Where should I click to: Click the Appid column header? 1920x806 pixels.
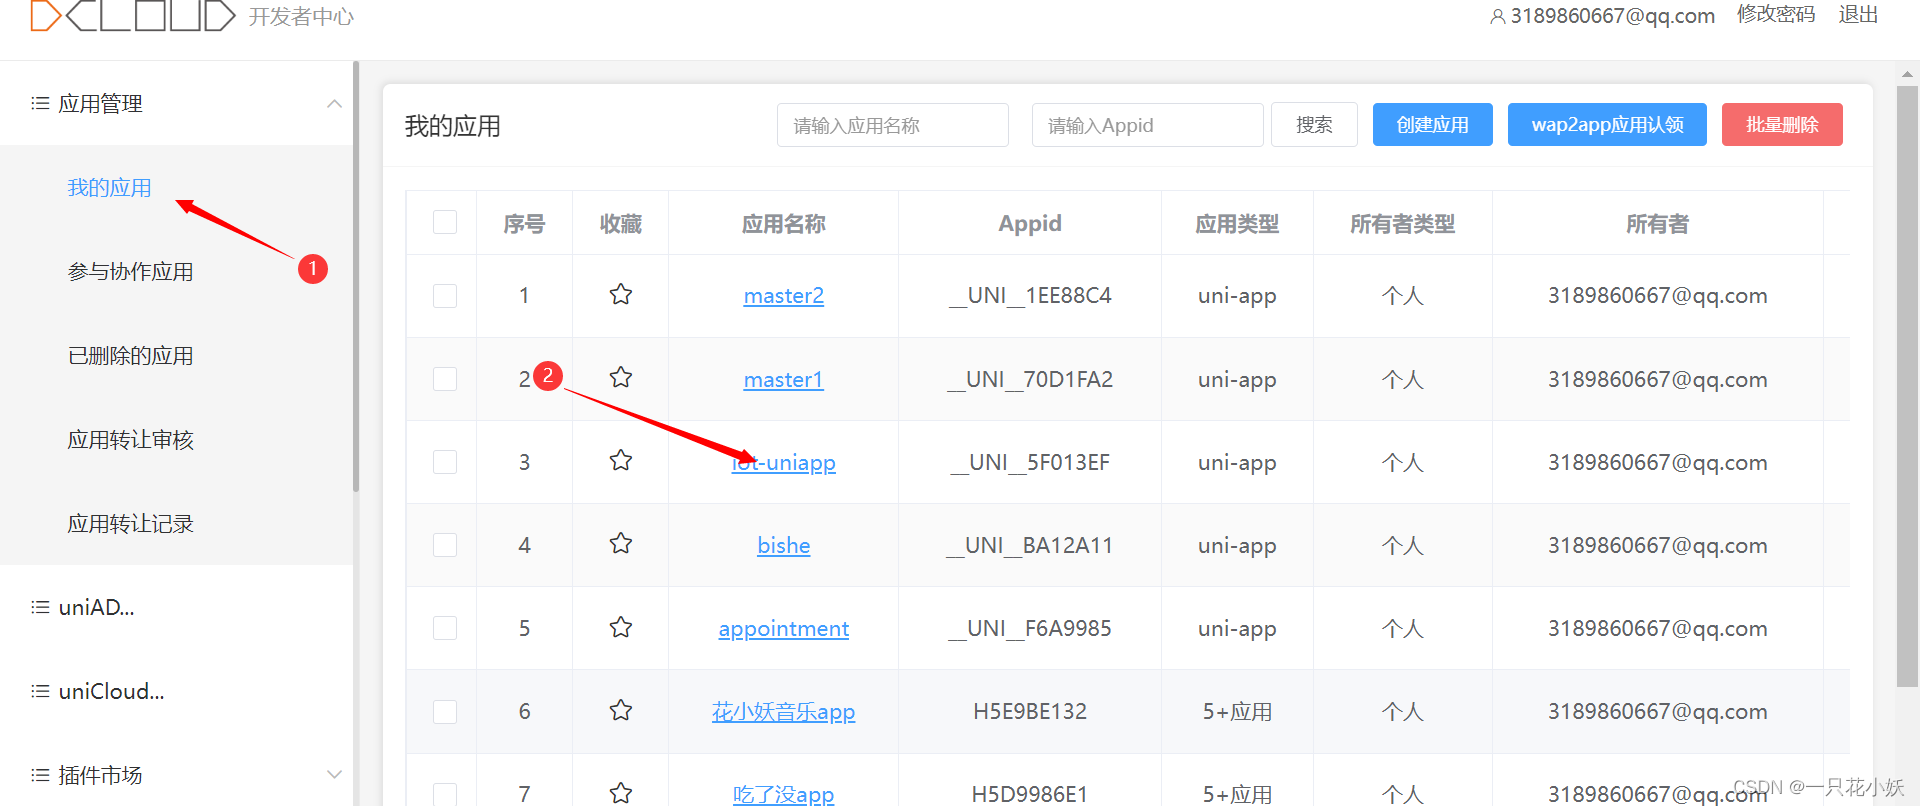(x=1030, y=224)
